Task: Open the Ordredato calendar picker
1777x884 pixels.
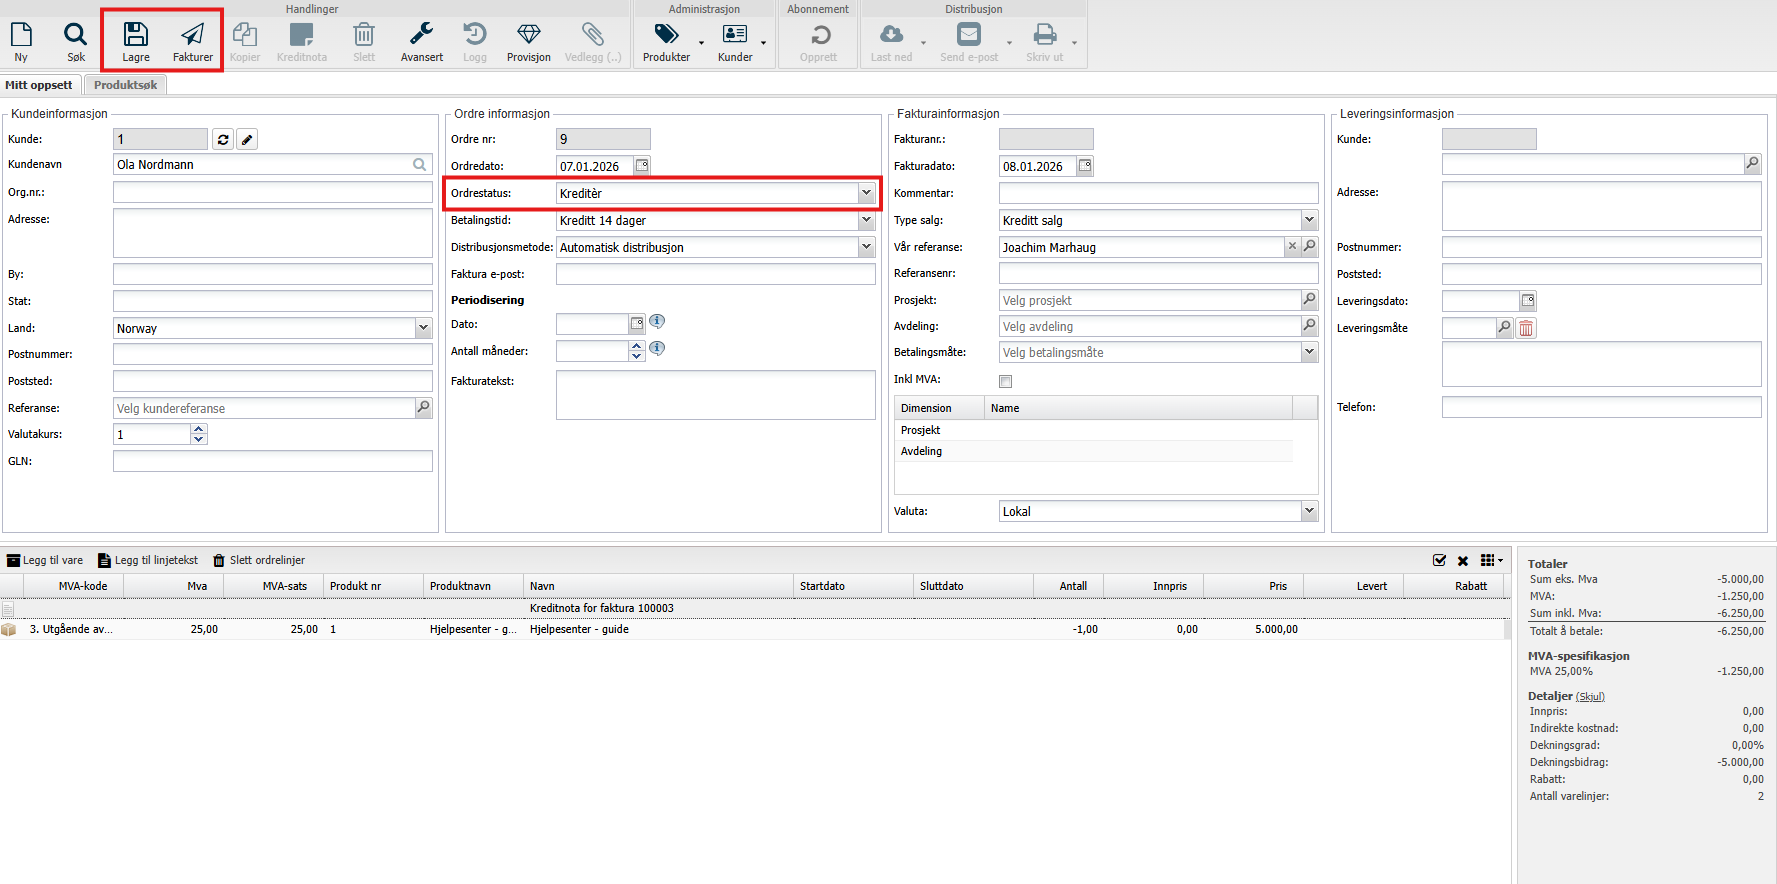Action: pos(642,166)
